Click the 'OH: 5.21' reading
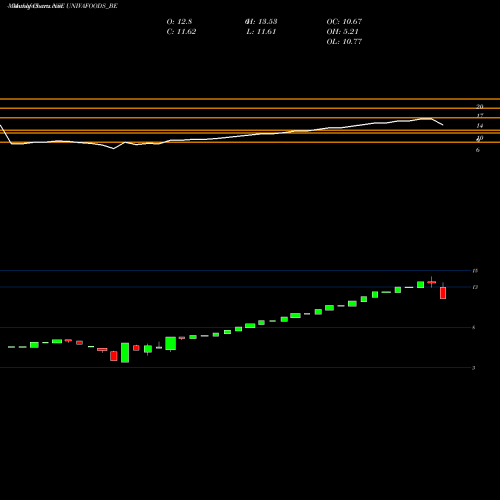 342,32
